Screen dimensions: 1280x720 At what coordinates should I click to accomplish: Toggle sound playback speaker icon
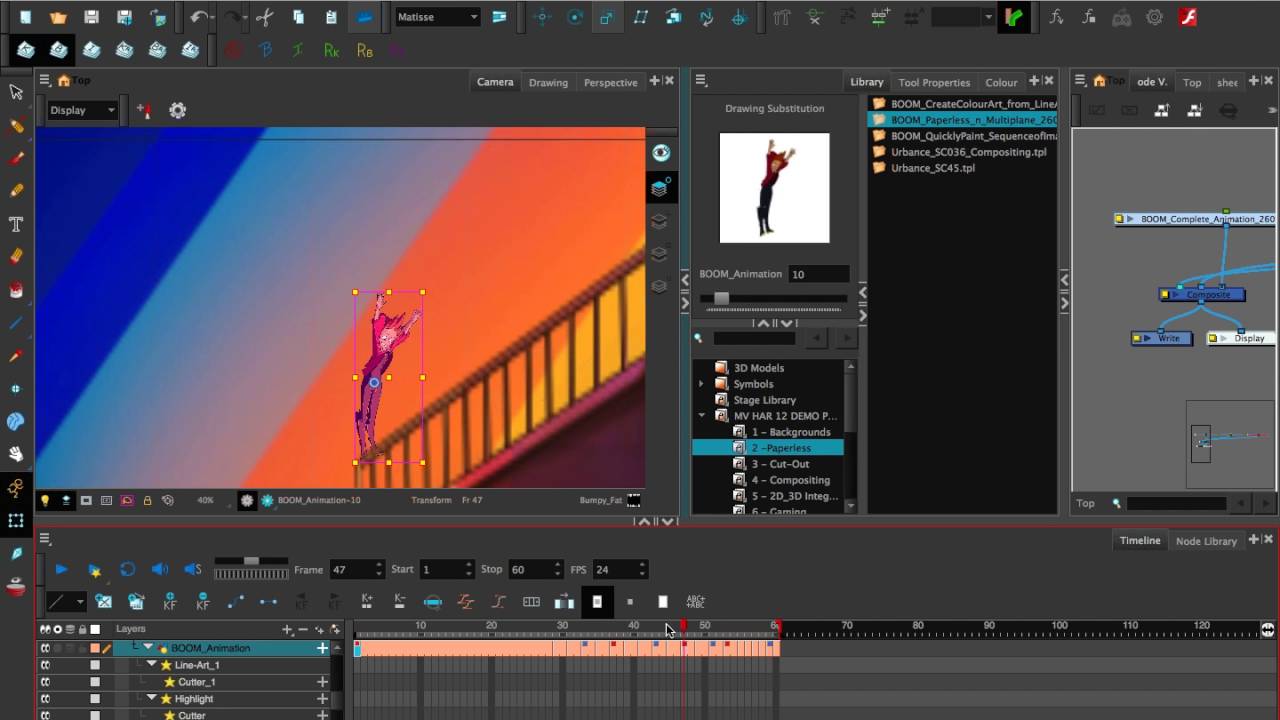click(x=160, y=569)
